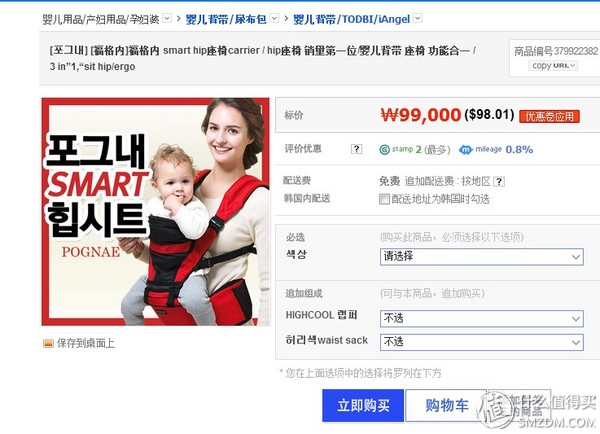Go to 婴儿背带/TODBI/iAngel category

[x=351, y=19]
